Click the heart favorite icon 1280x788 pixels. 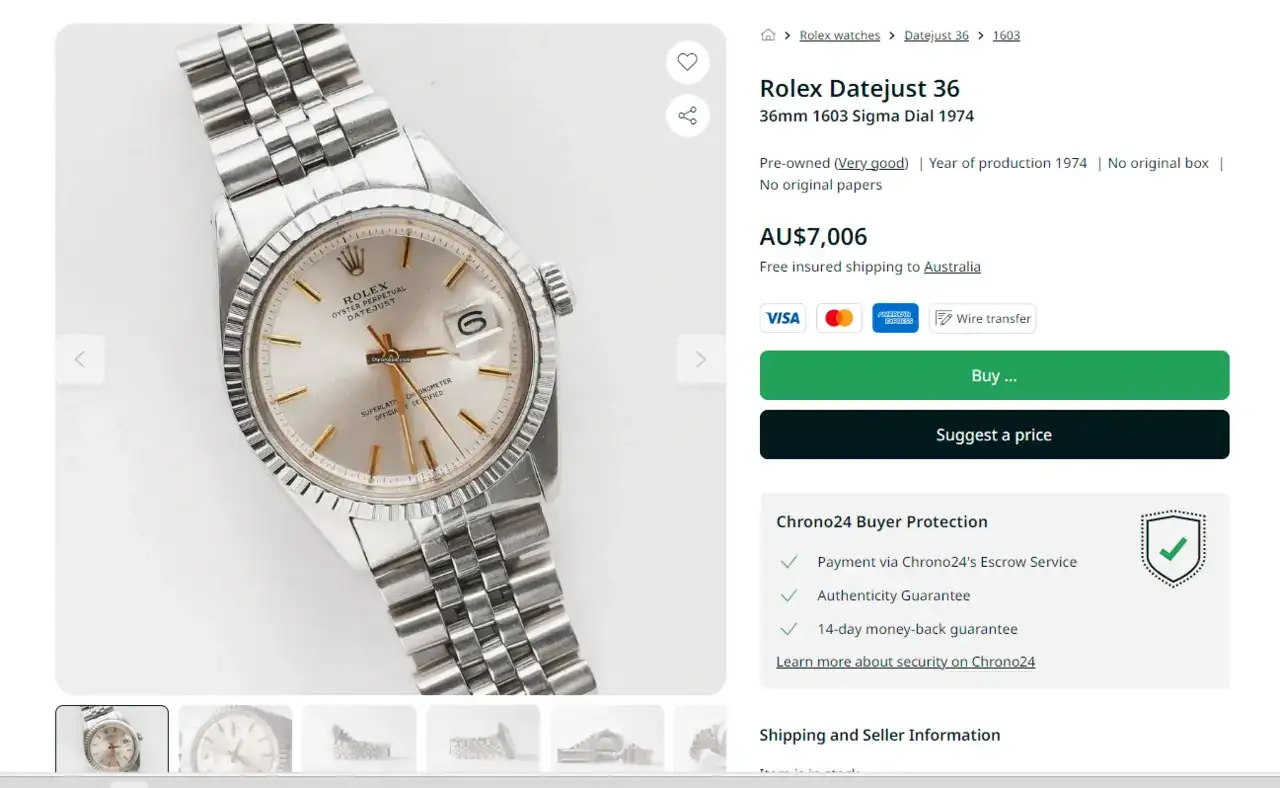[x=687, y=62]
